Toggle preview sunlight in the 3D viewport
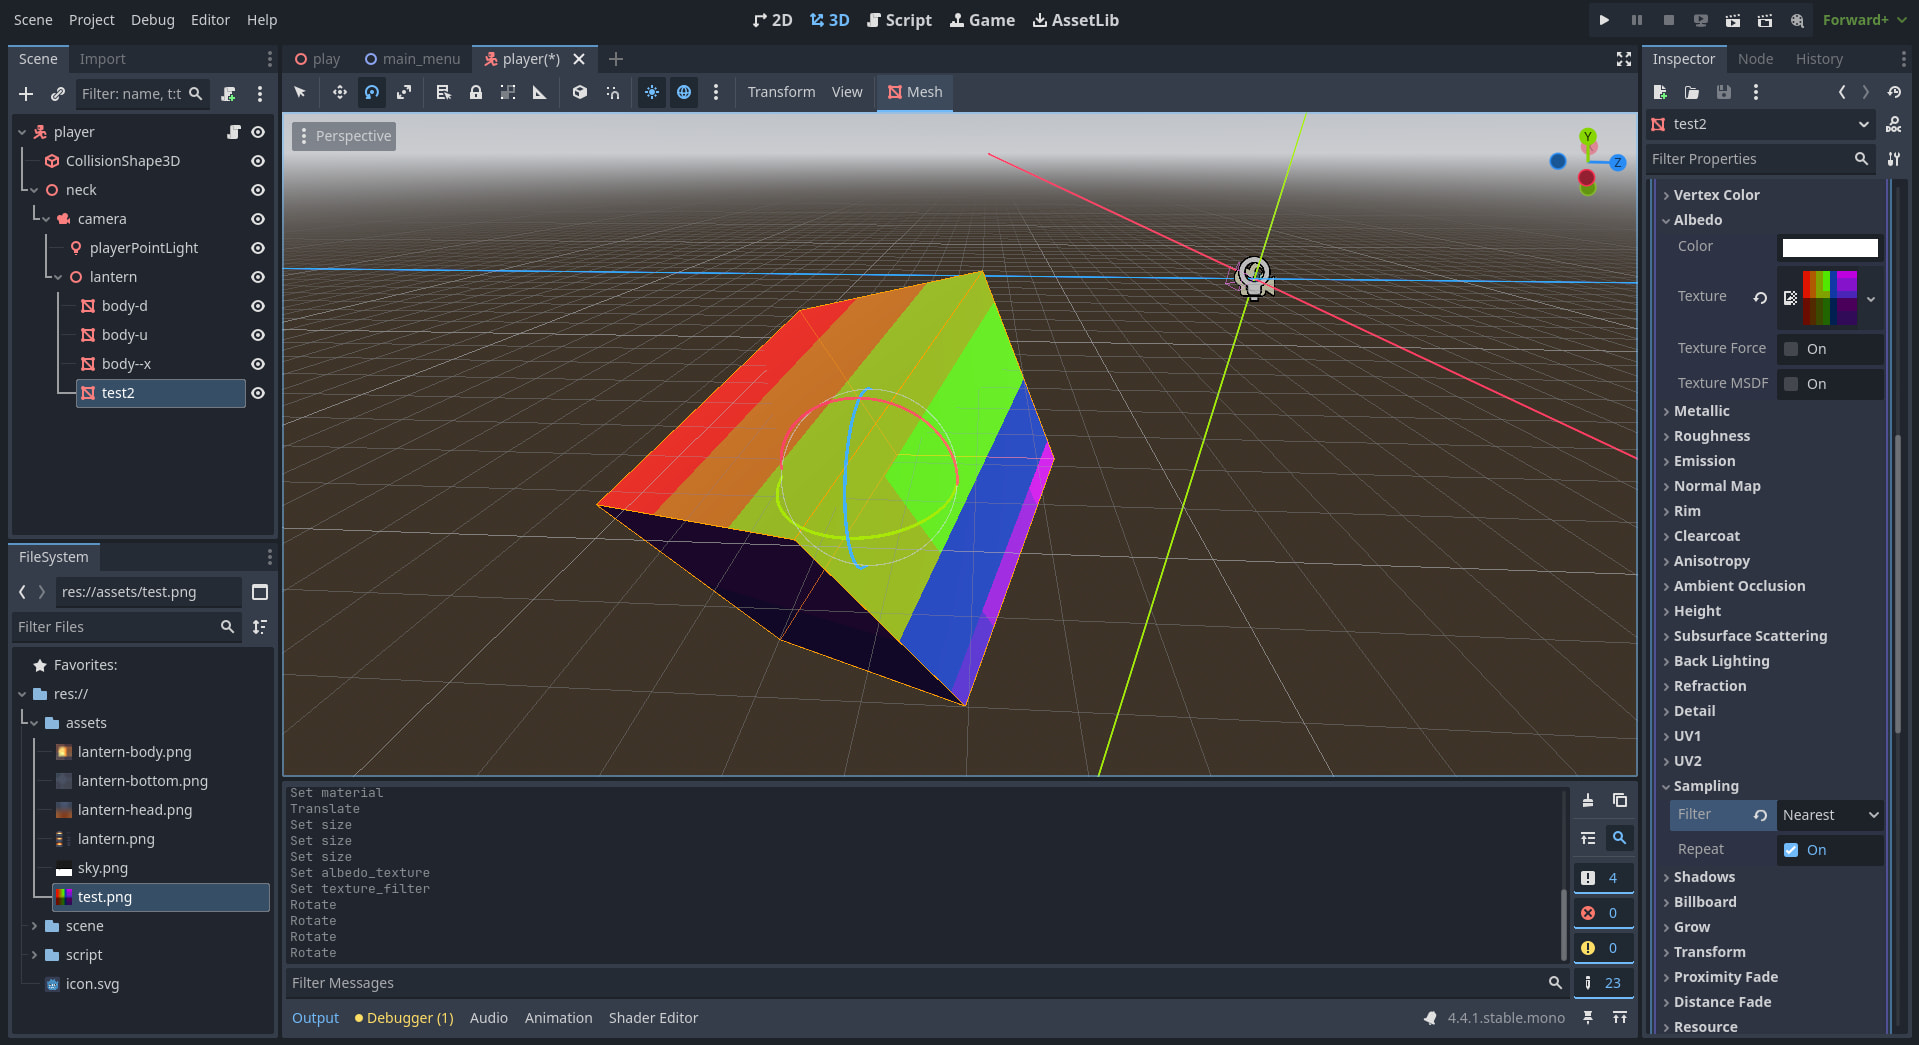The width and height of the screenshot is (1919, 1045). [651, 92]
